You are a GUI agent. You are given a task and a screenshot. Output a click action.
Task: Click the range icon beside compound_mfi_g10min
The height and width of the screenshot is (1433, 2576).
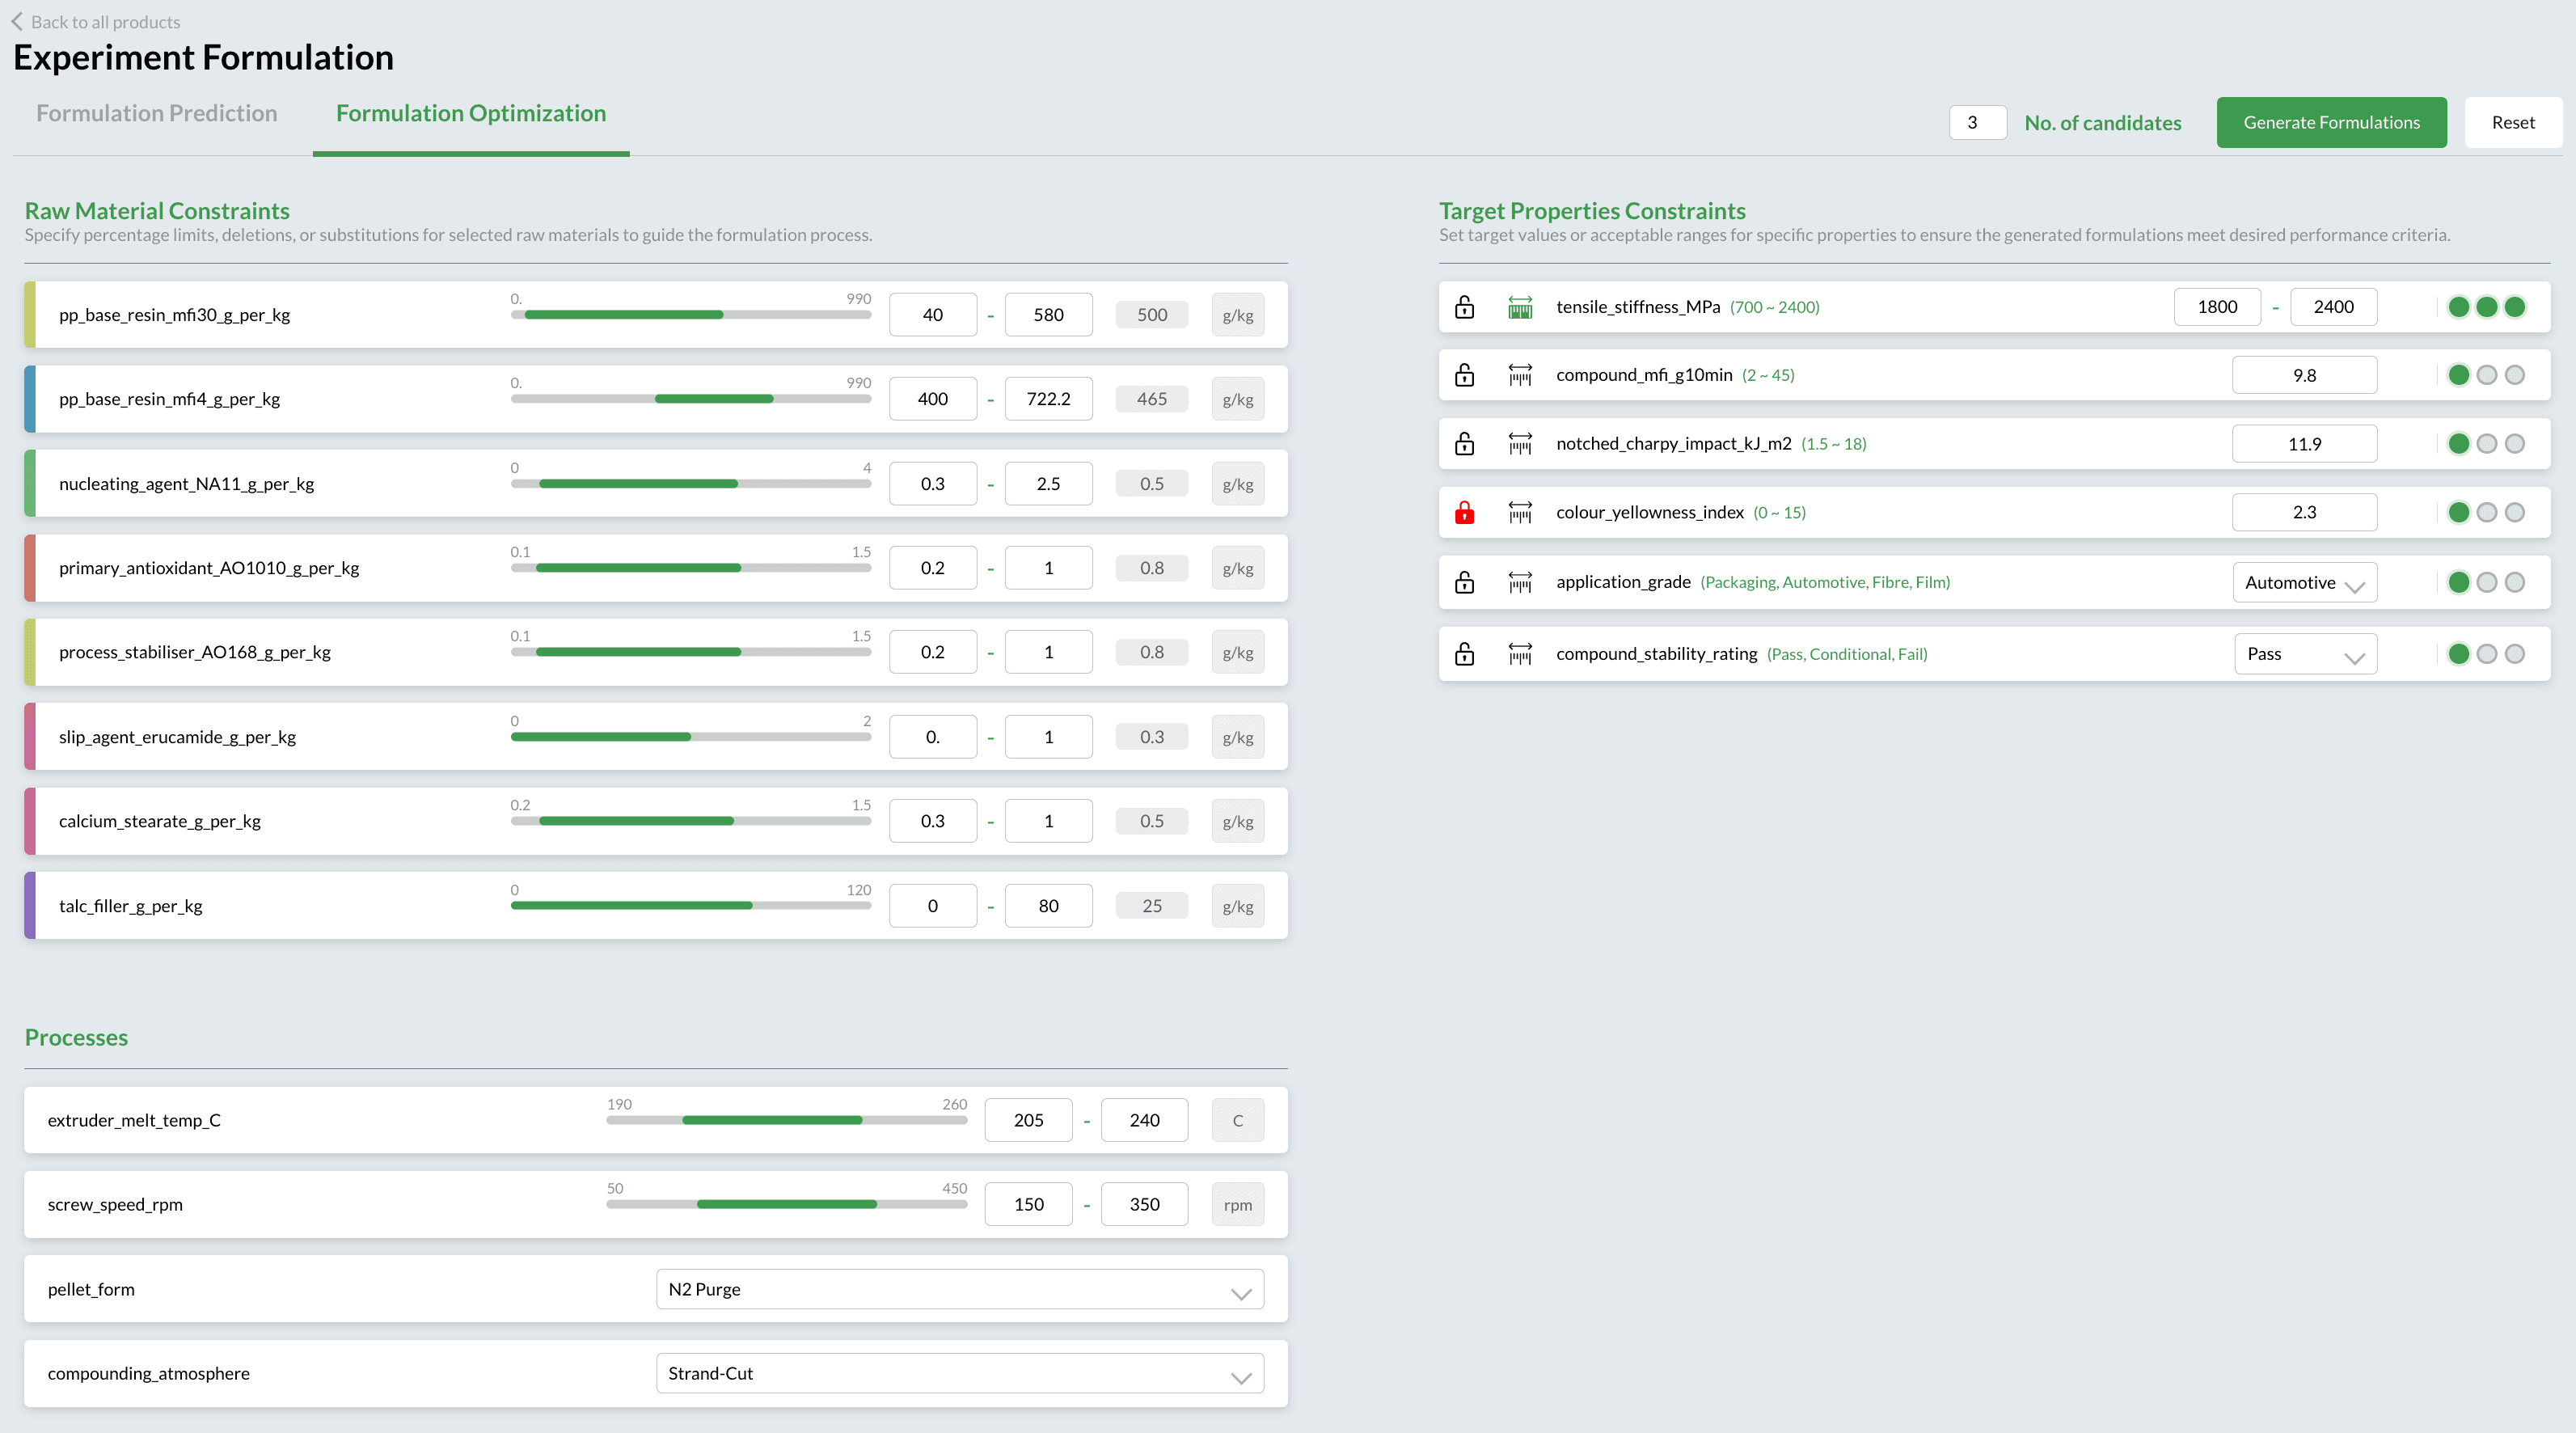[1519, 375]
